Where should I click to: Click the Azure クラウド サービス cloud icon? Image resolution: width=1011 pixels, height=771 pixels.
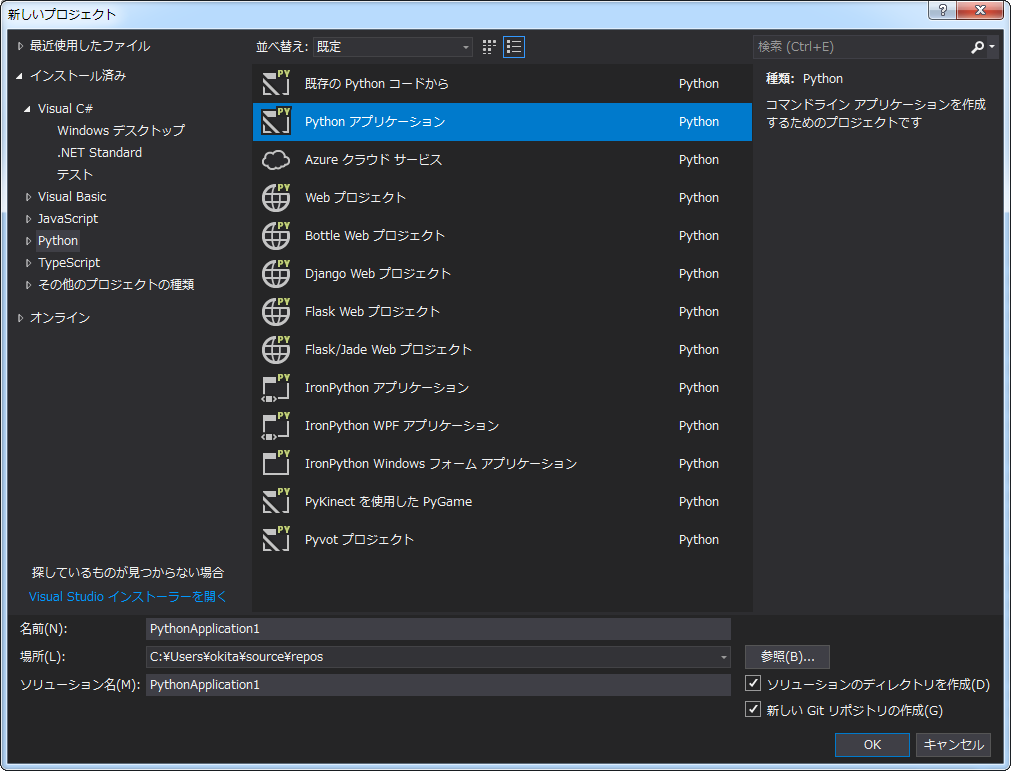pos(276,160)
